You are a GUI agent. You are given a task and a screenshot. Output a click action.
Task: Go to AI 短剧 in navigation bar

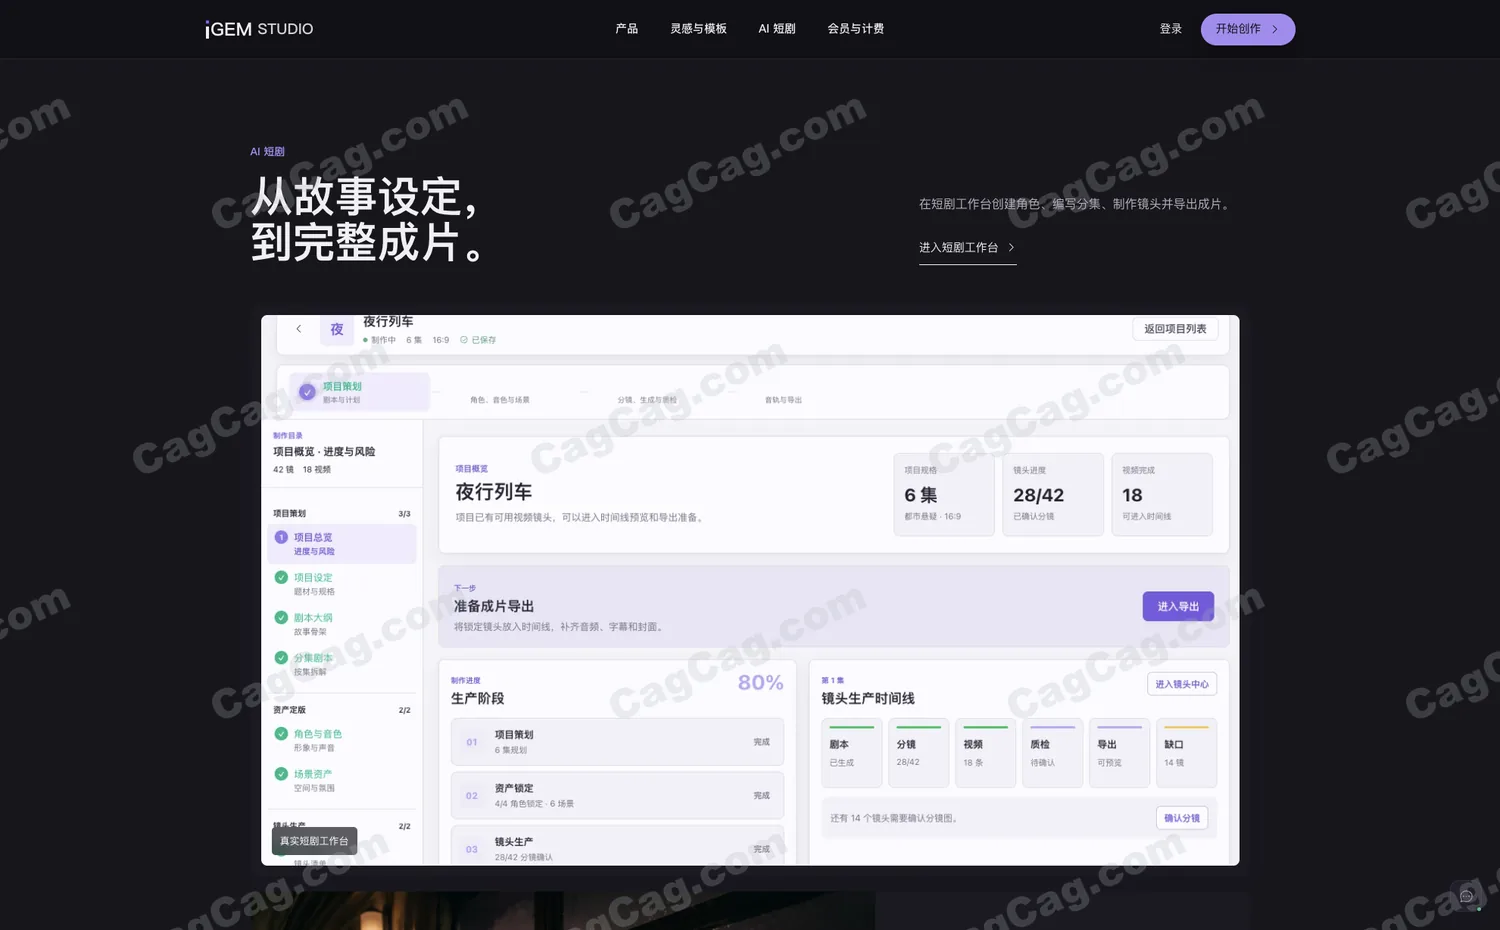(777, 29)
